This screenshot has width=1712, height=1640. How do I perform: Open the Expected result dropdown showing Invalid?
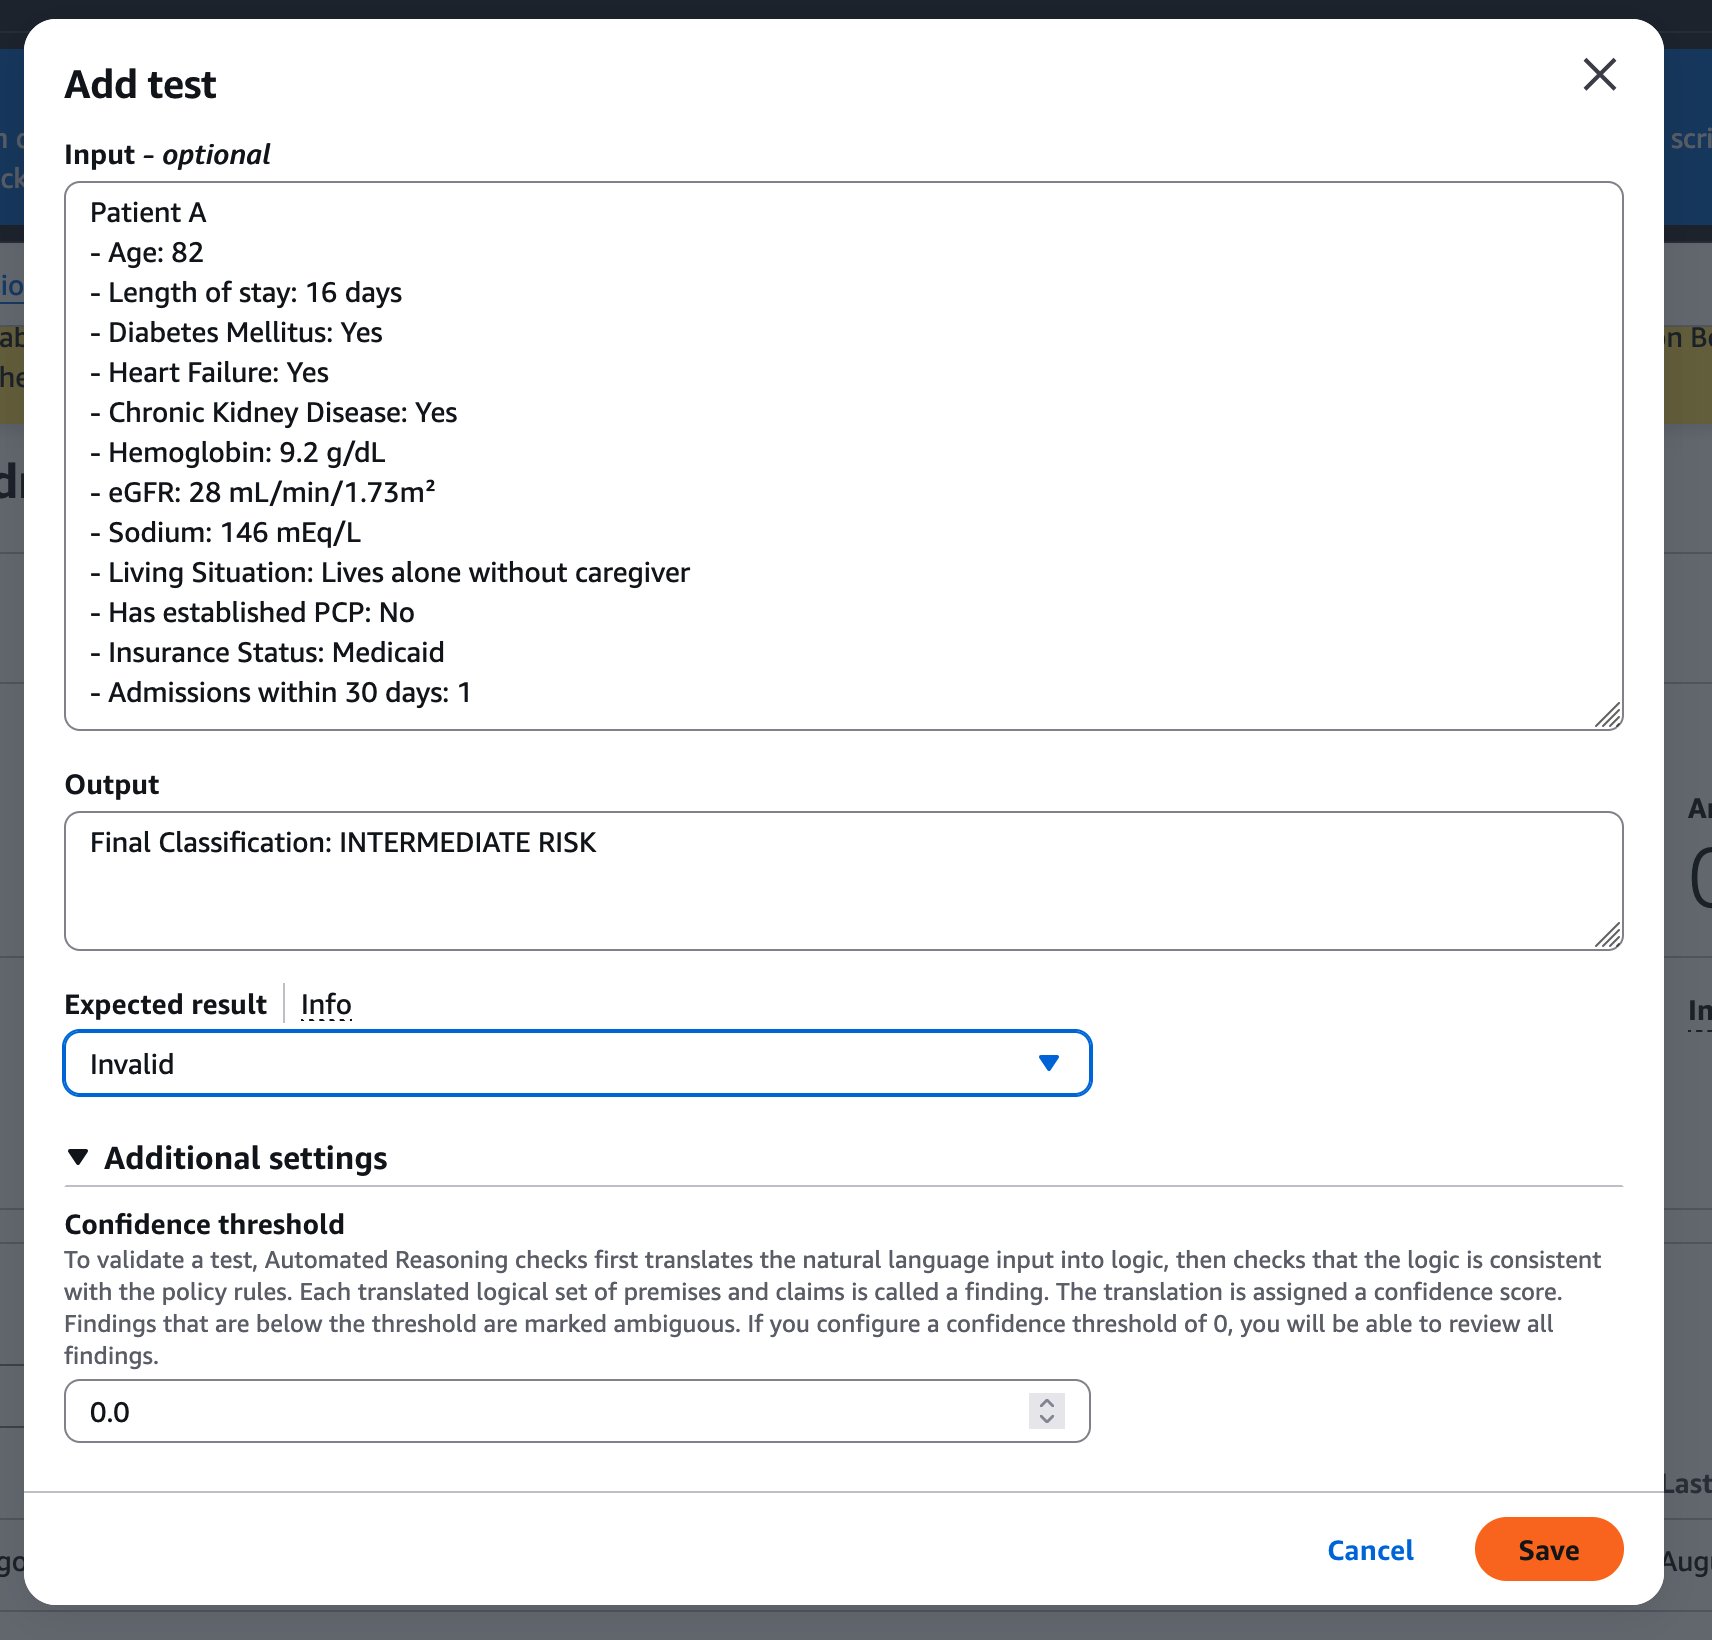tap(577, 1063)
